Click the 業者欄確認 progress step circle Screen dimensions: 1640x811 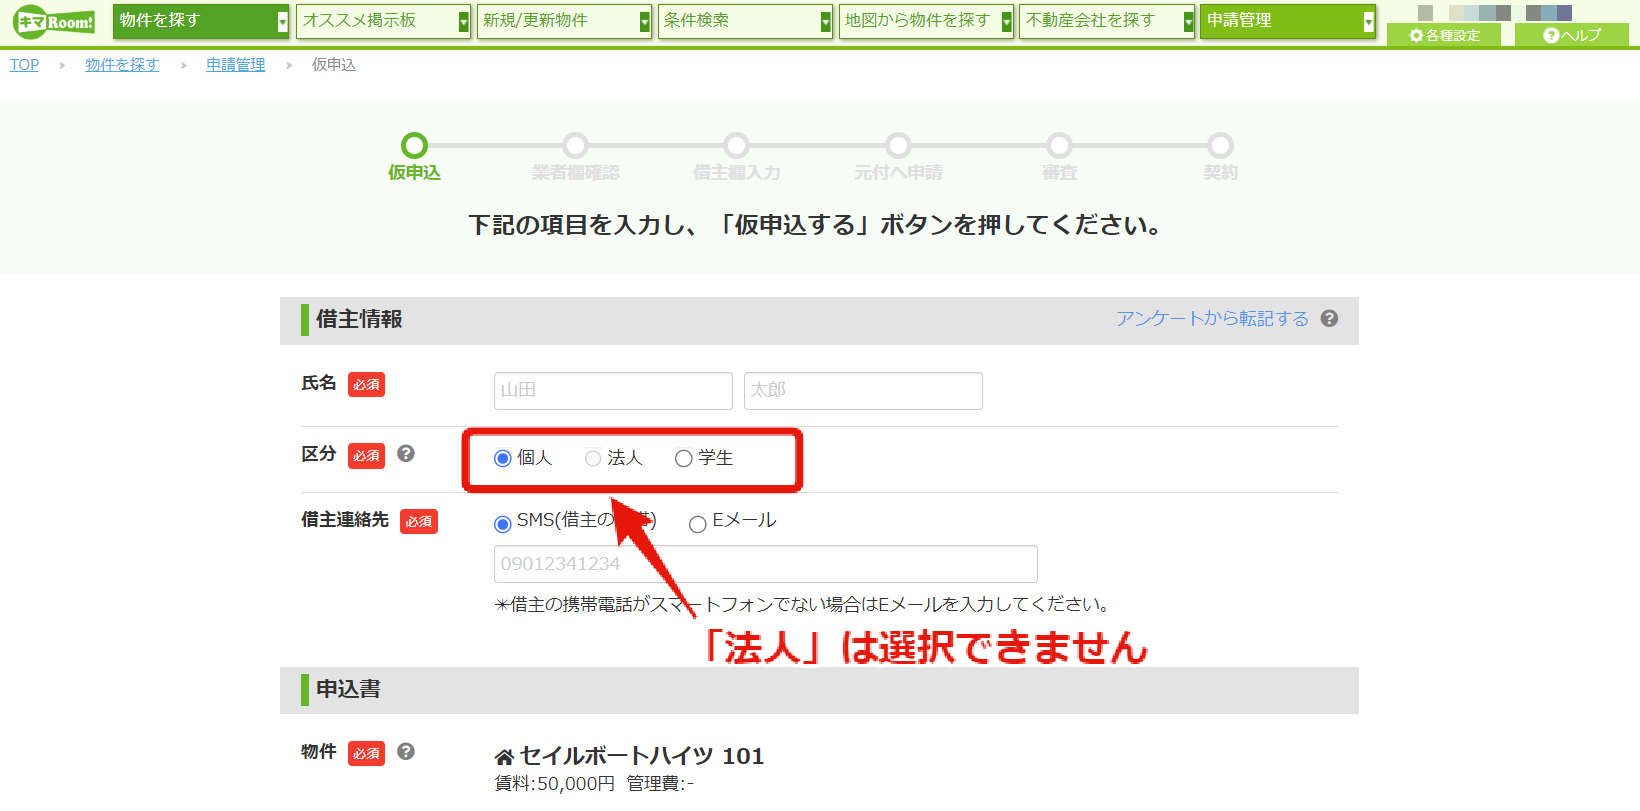(x=575, y=146)
